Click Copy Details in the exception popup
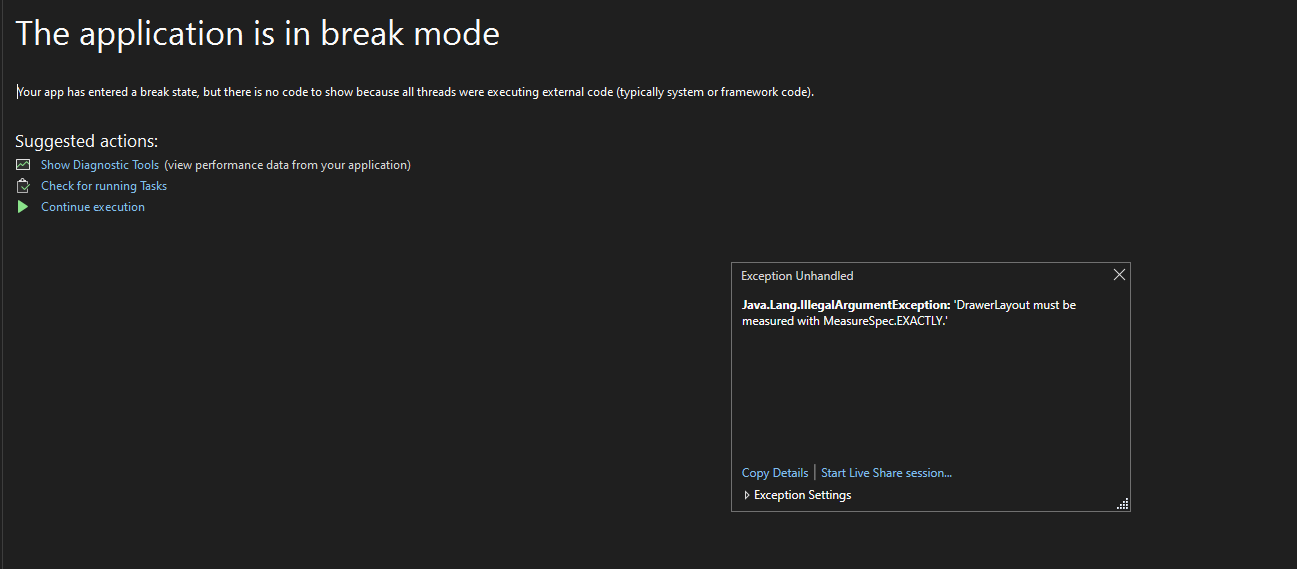1297x569 pixels. pos(775,473)
